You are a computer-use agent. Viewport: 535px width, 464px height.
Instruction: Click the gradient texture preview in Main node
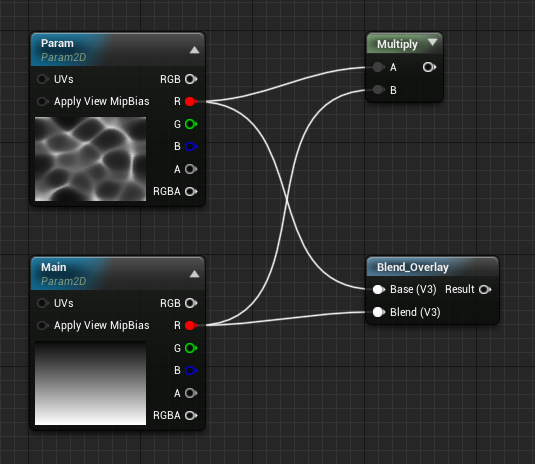[x=90, y=383]
